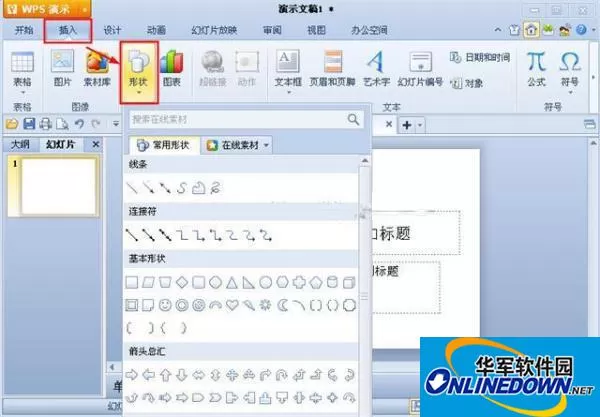
Task: Switch to the 大纲 outline pane tab
Action: [20, 145]
